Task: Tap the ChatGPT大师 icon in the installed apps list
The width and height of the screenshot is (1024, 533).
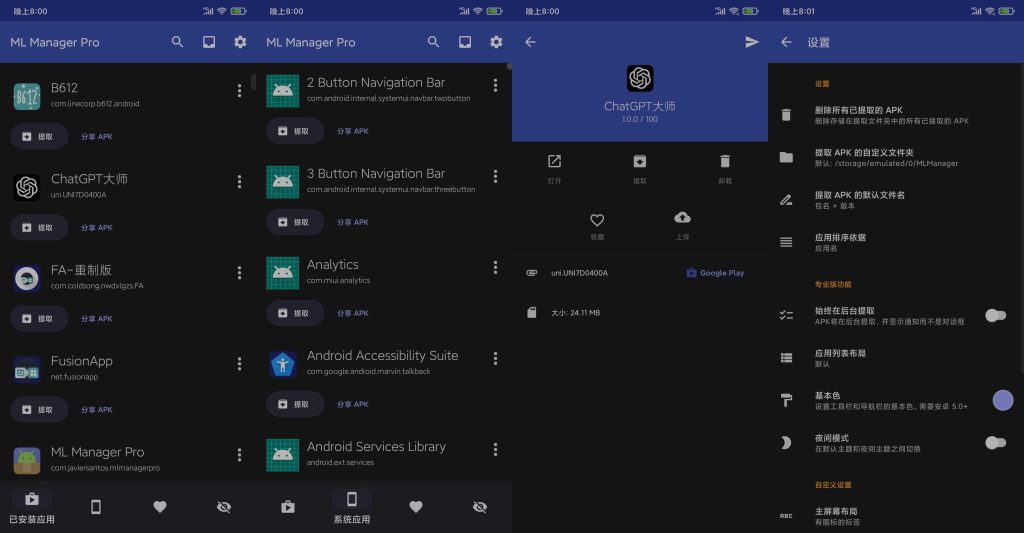Action: (27, 187)
